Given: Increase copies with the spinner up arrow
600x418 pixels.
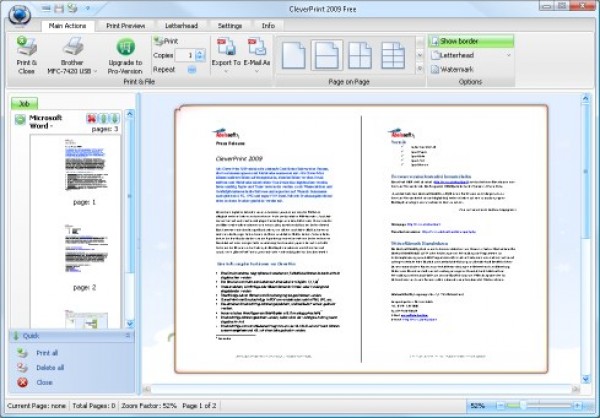Looking at the screenshot, I should [200, 52].
